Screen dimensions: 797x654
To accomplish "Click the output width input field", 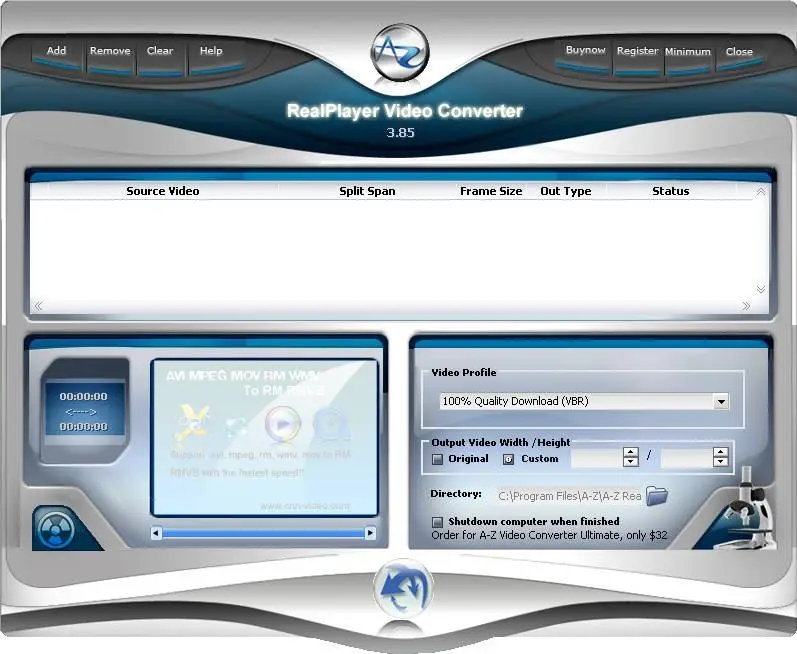I will 596,457.
